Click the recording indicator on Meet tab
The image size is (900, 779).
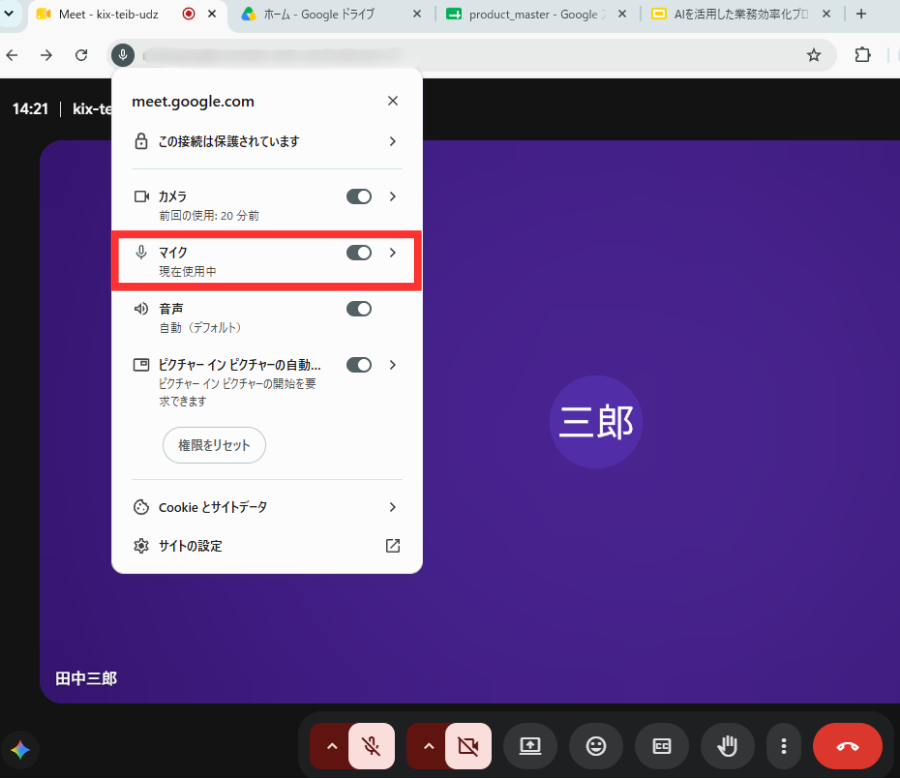coord(188,14)
